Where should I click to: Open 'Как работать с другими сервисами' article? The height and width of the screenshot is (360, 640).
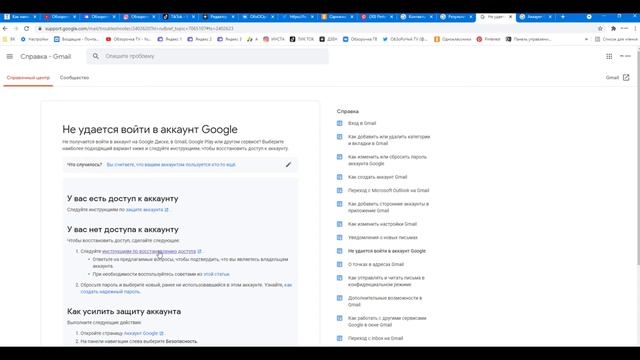pos(387,321)
